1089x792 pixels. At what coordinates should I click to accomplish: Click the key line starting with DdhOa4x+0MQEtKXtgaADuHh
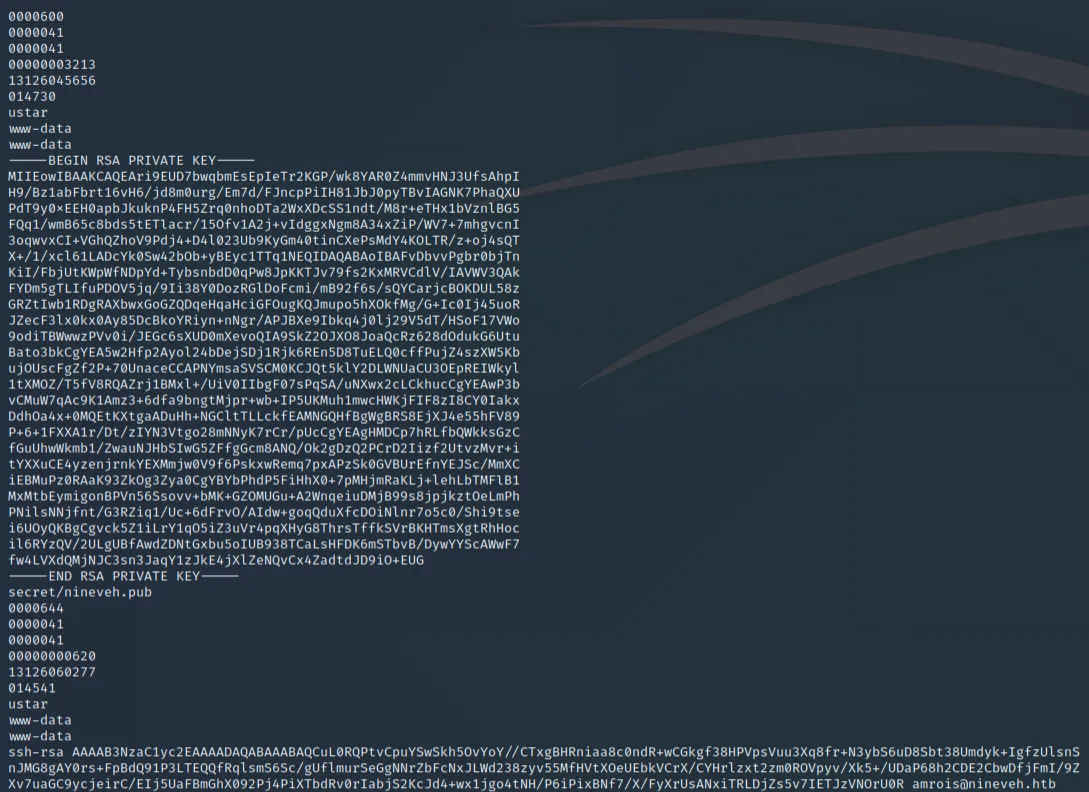point(264,417)
